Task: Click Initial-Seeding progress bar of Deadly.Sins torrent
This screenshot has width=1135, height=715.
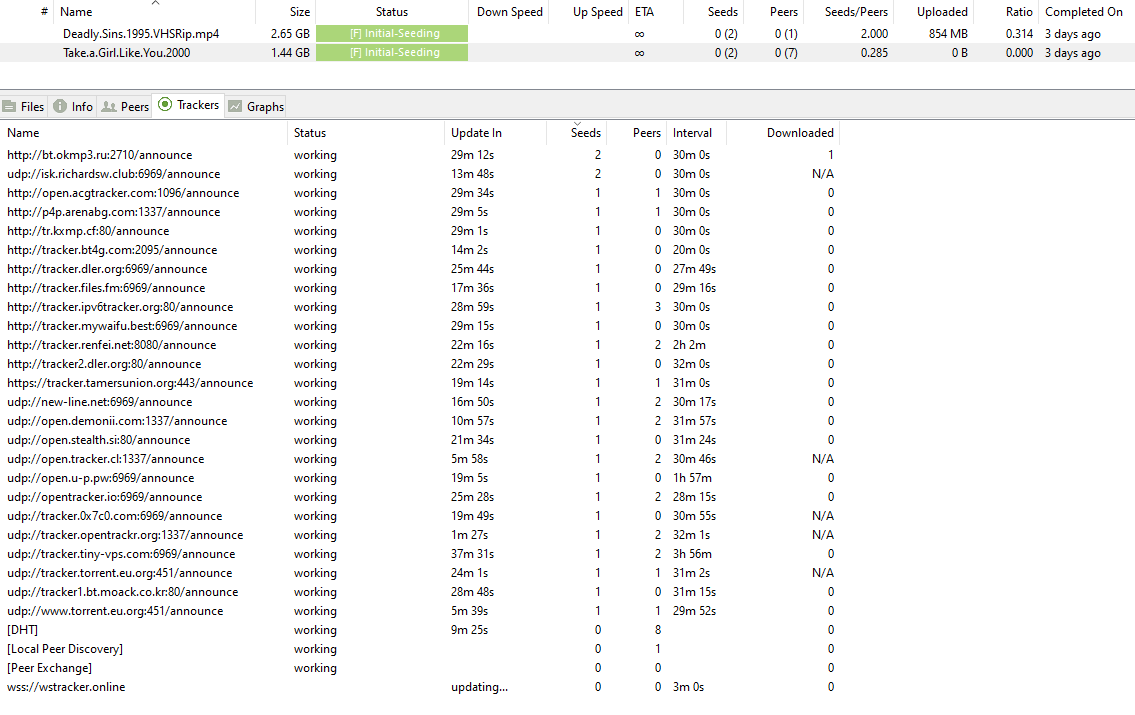Action: coord(392,33)
